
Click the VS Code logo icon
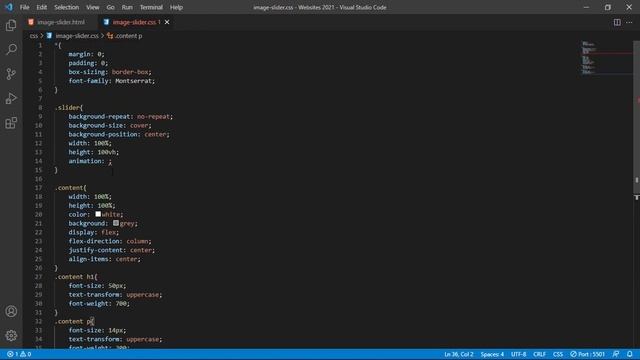[9, 7]
